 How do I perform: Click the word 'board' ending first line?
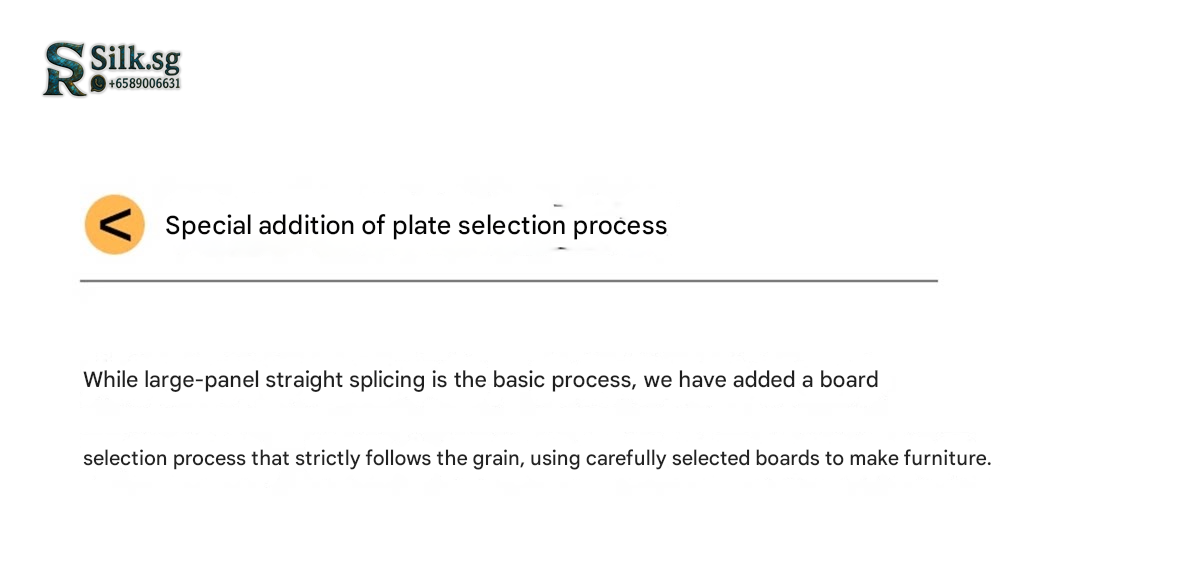tap(849, 380)
